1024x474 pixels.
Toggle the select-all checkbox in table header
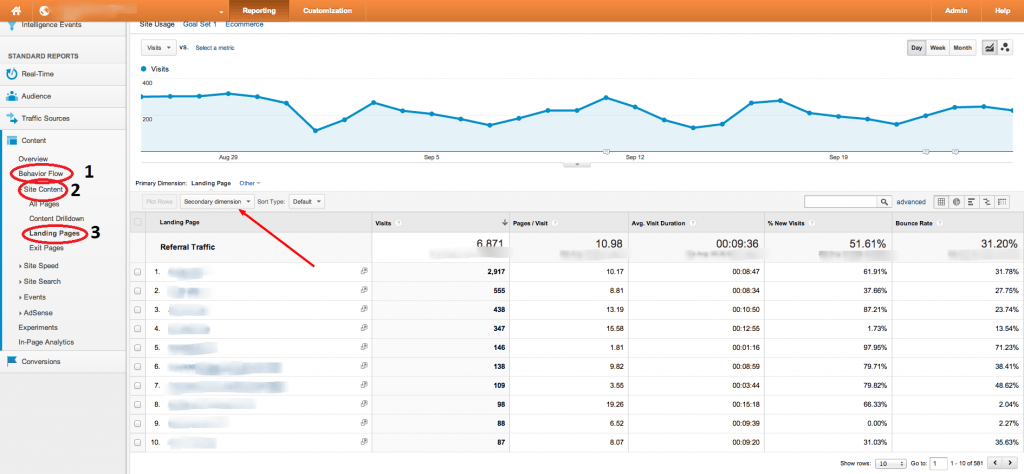(137, 223)
